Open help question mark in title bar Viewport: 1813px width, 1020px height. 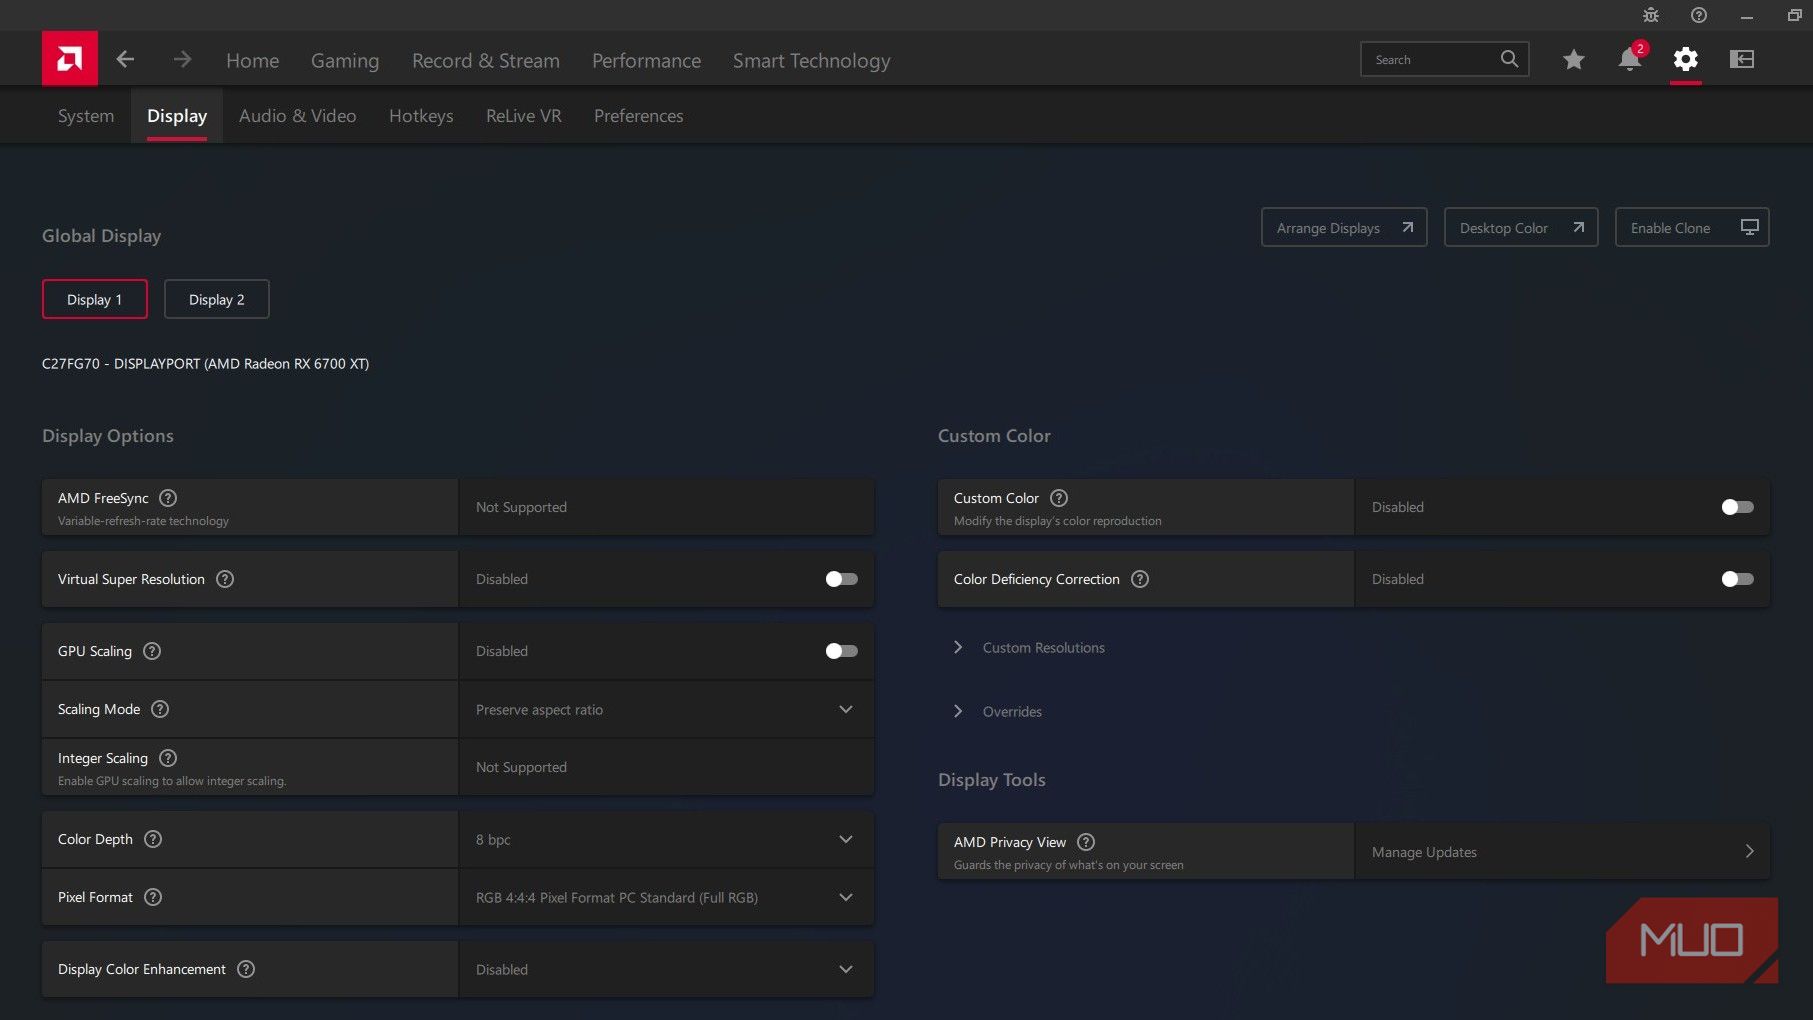(1699, 15)
